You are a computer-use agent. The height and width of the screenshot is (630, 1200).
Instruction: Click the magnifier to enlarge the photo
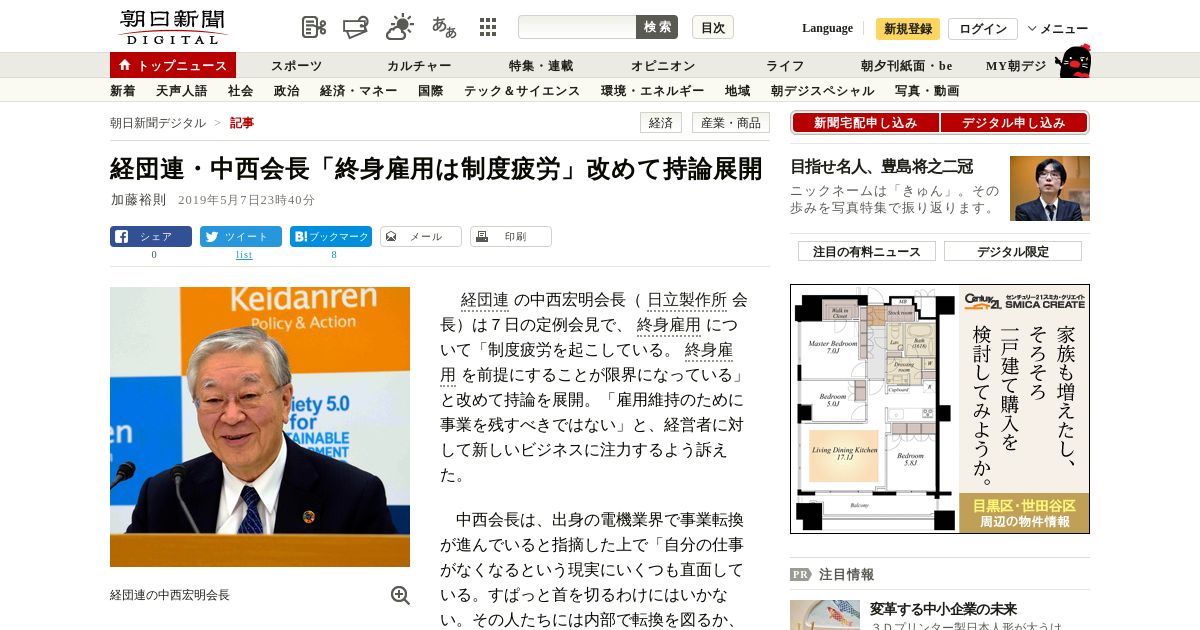[x=400, y=595]
